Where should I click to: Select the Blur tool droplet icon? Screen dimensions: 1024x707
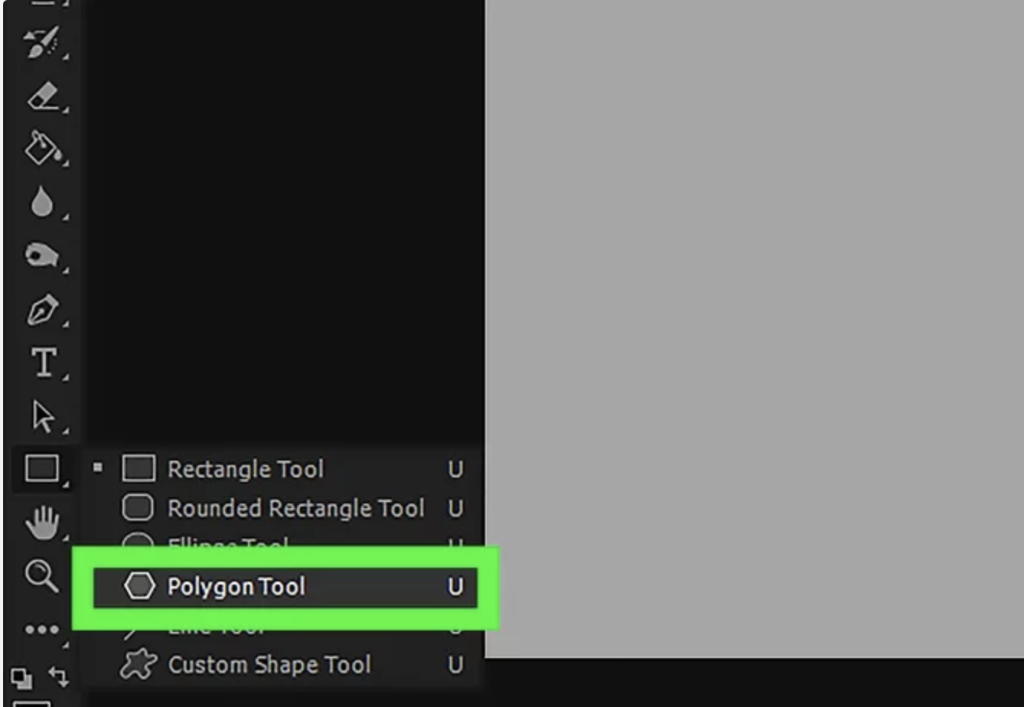point(41,203)
